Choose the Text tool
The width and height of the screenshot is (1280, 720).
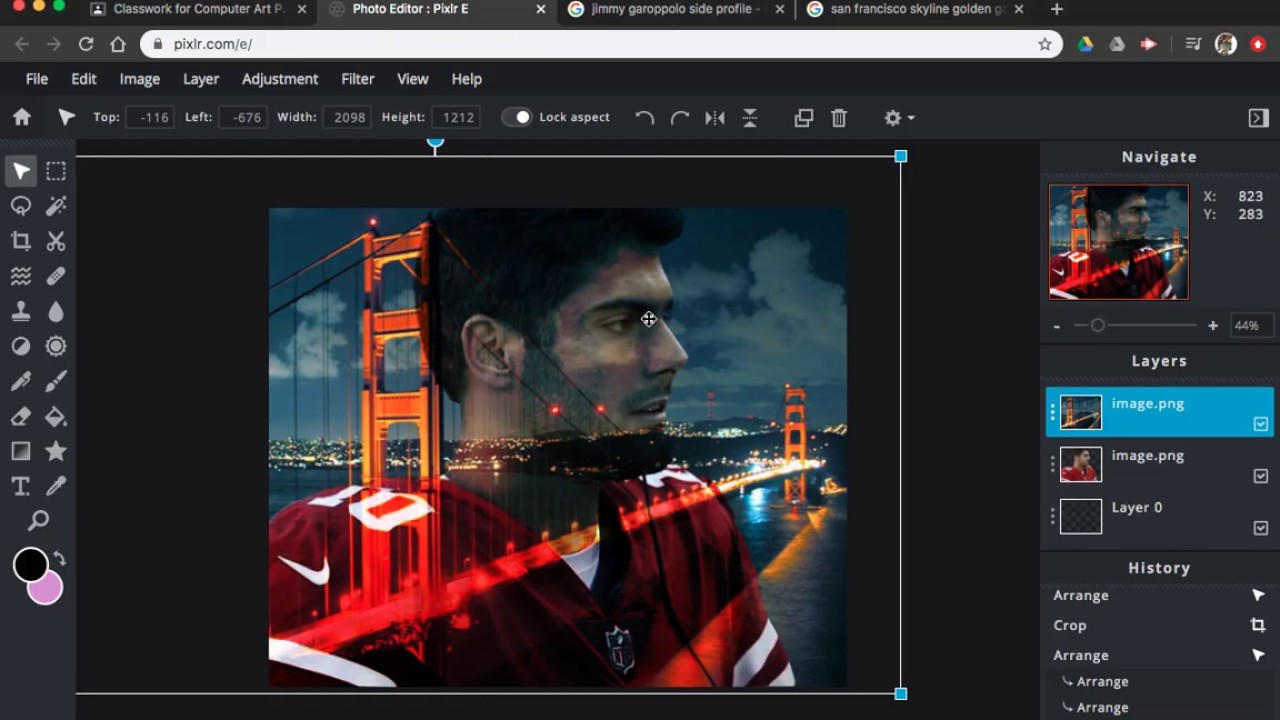point(21,486)
